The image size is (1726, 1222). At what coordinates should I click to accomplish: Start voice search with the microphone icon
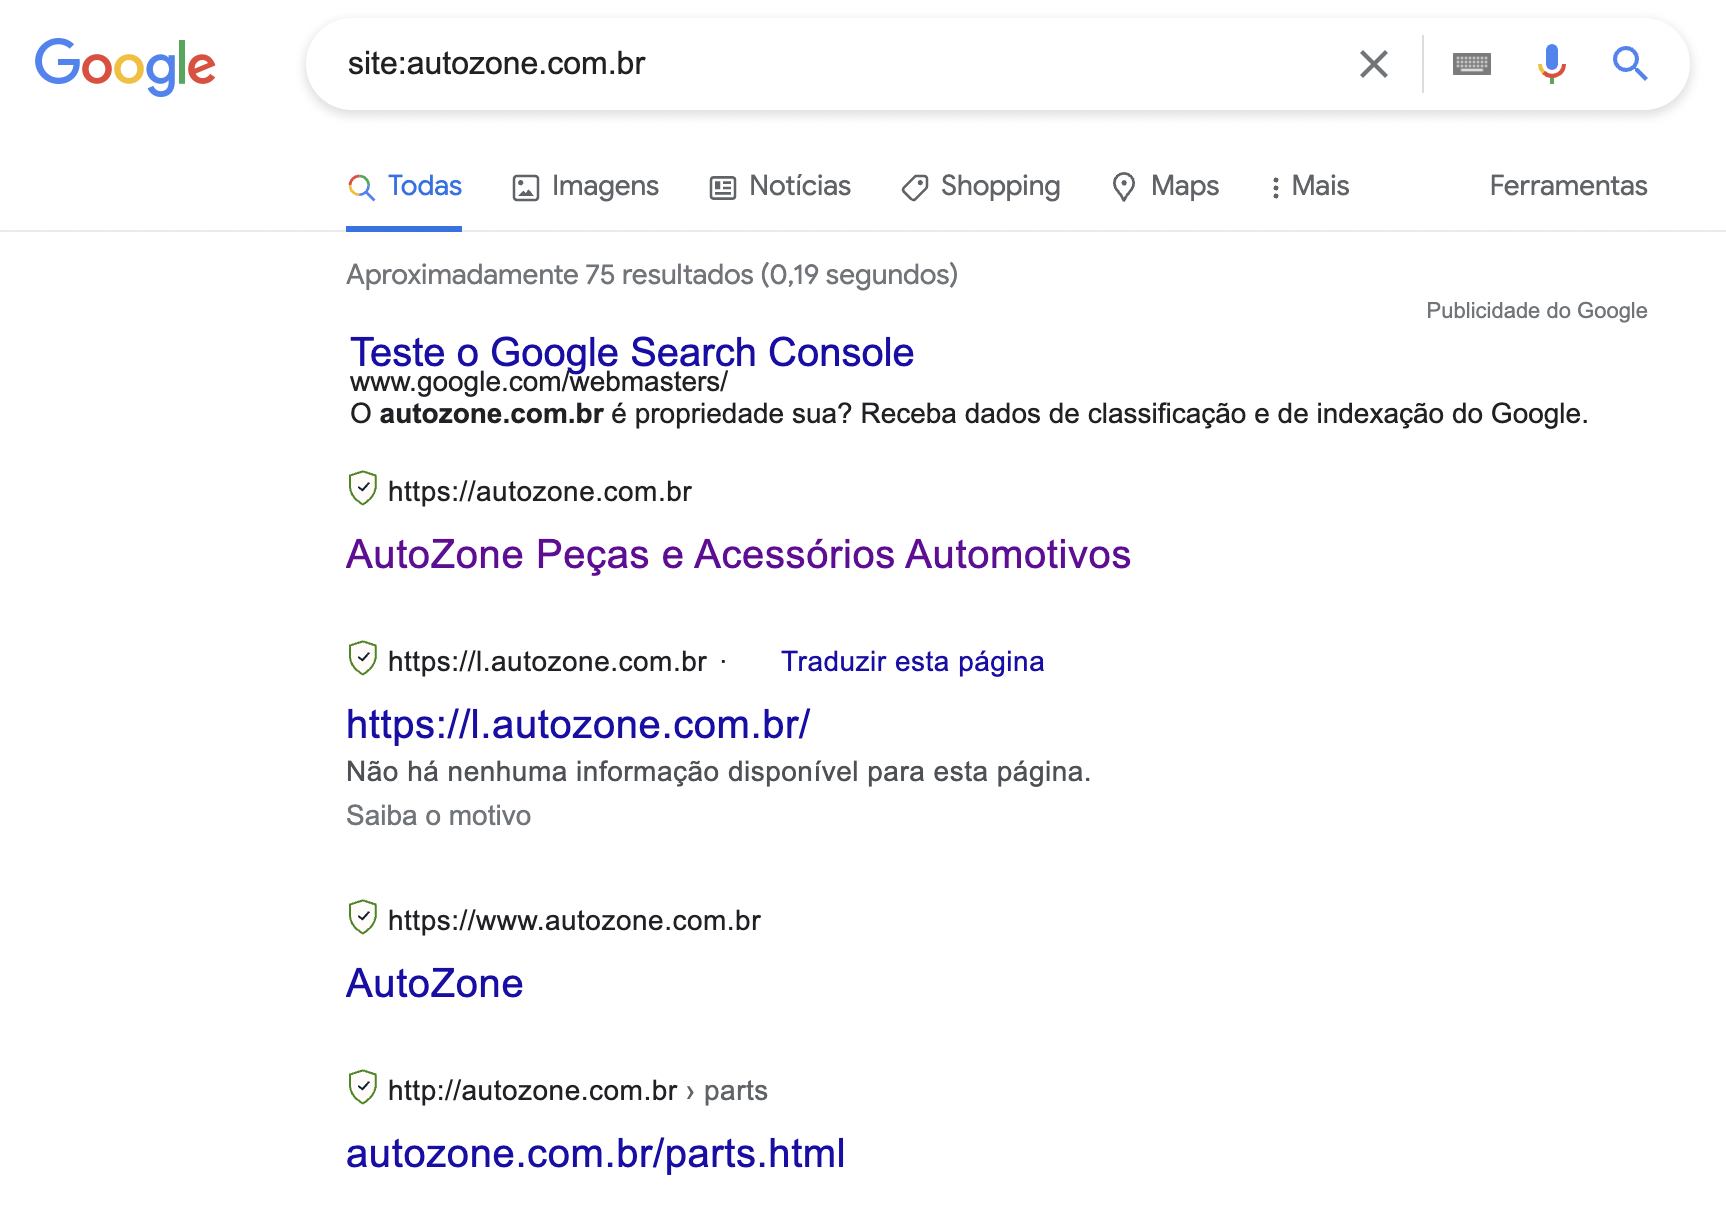(x=1551, y=64)
